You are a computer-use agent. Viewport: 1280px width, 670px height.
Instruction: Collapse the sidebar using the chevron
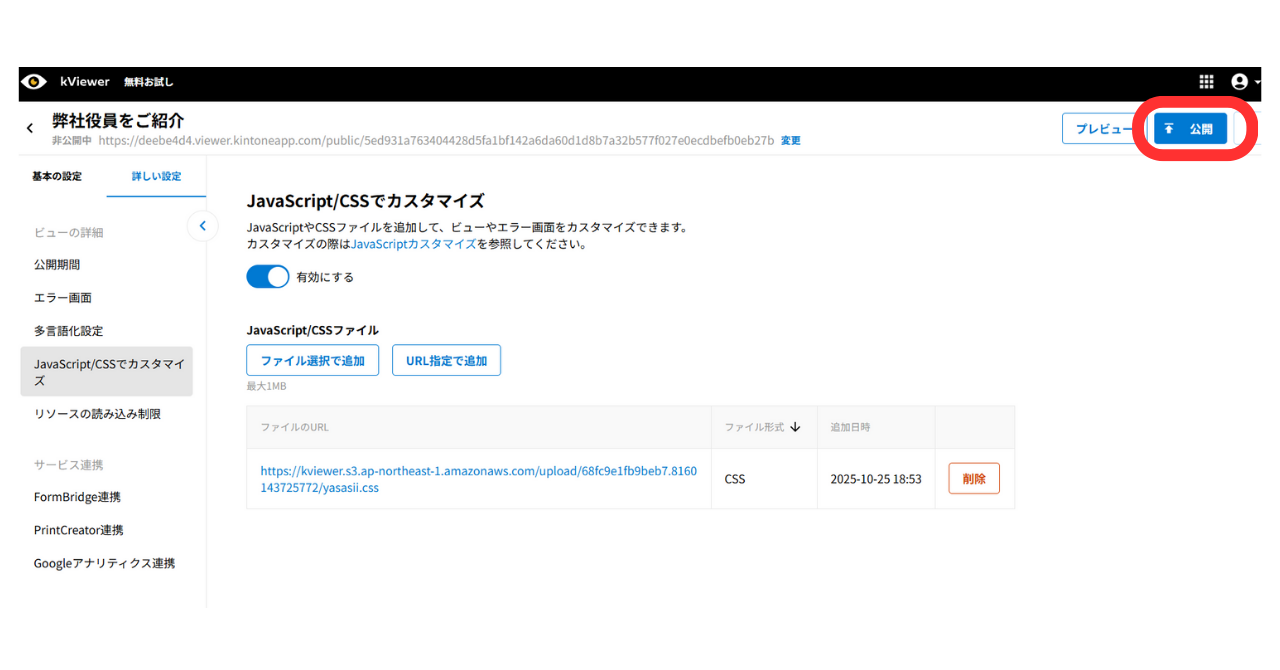(203, 226)
